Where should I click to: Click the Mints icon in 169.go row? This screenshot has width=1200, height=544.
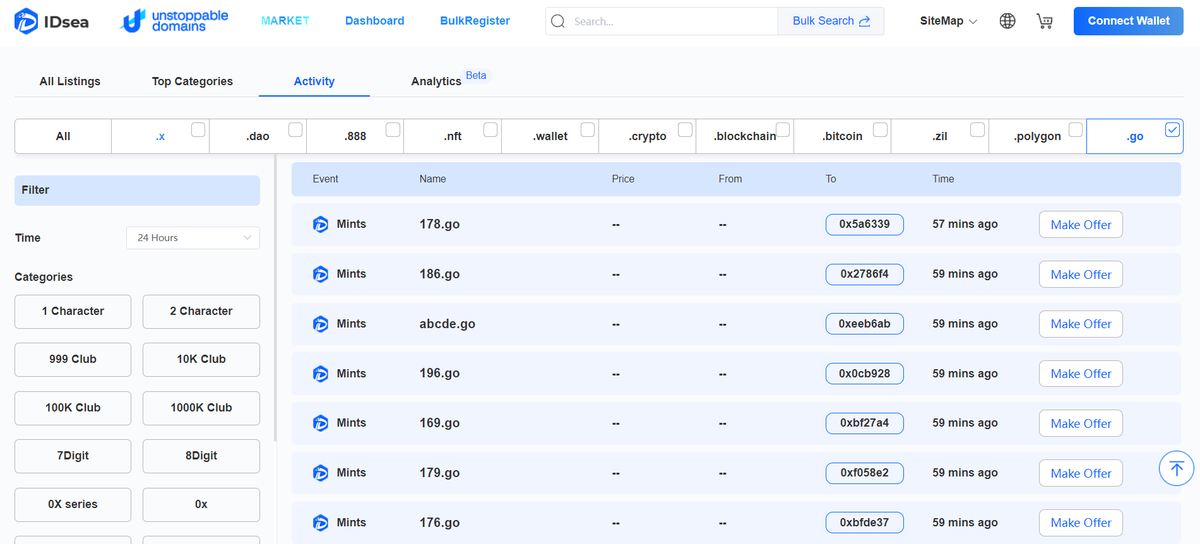tap(321, 423)
